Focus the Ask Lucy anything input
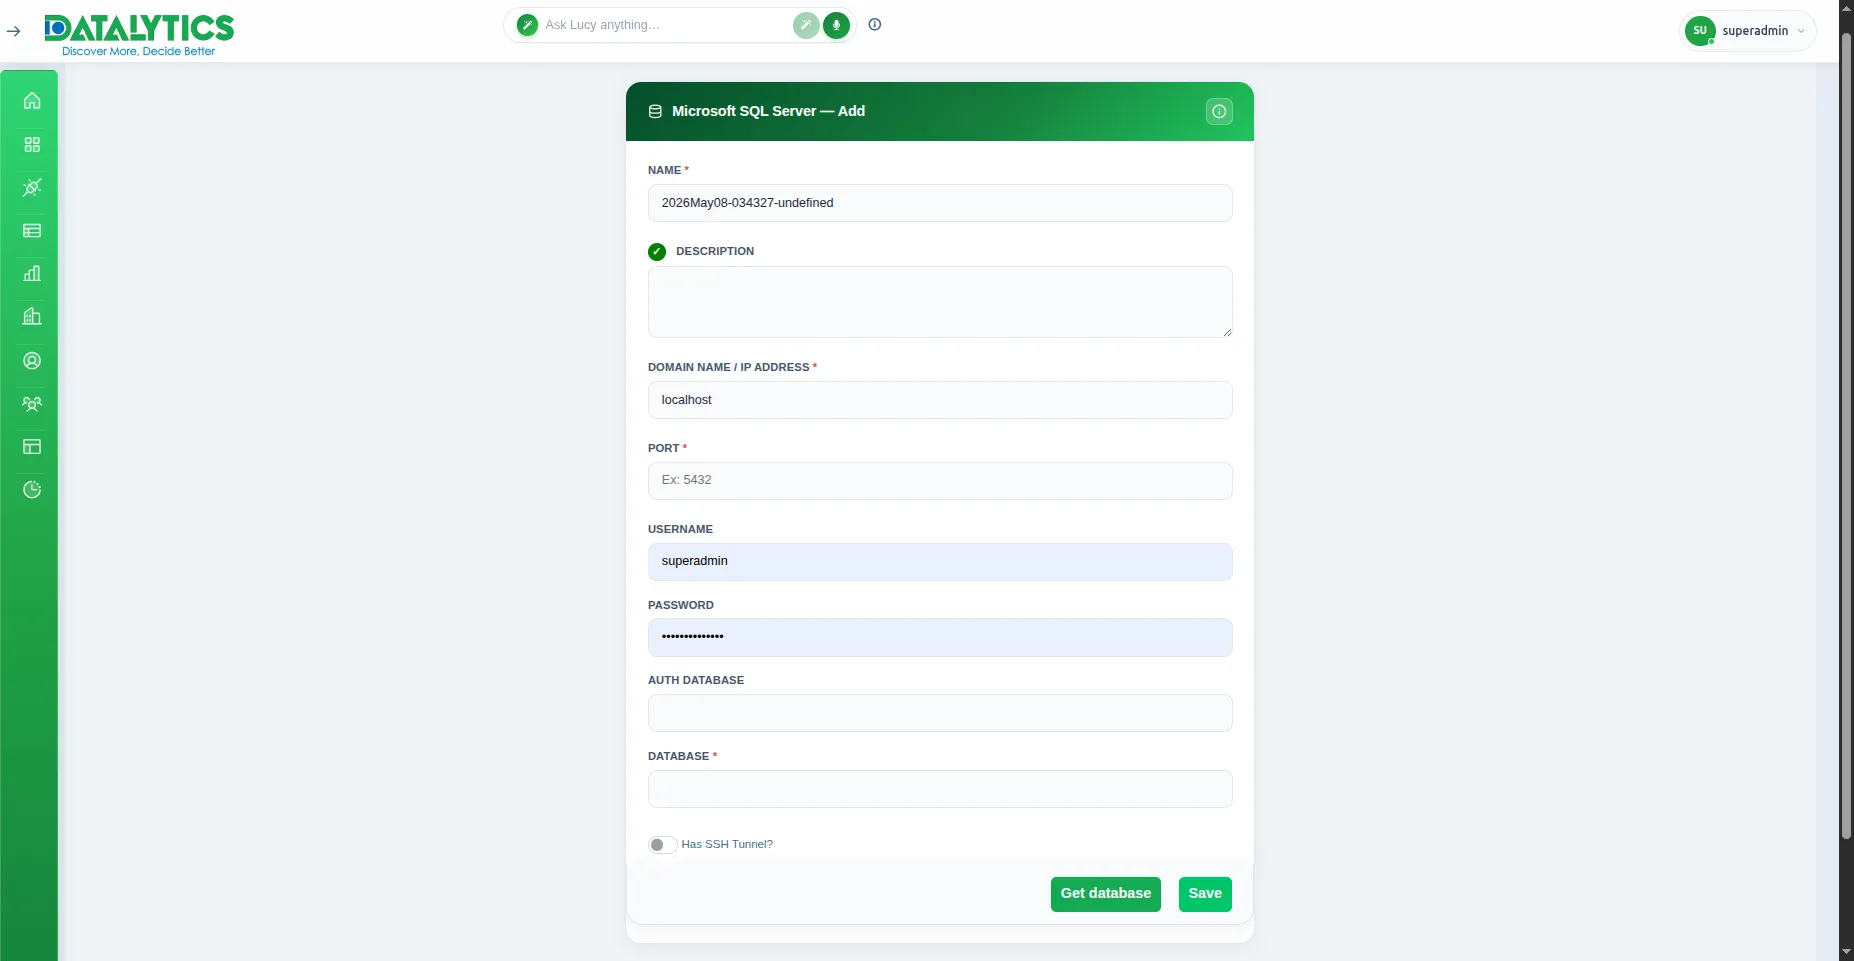Screen dimensions: 1854x961 665,25
